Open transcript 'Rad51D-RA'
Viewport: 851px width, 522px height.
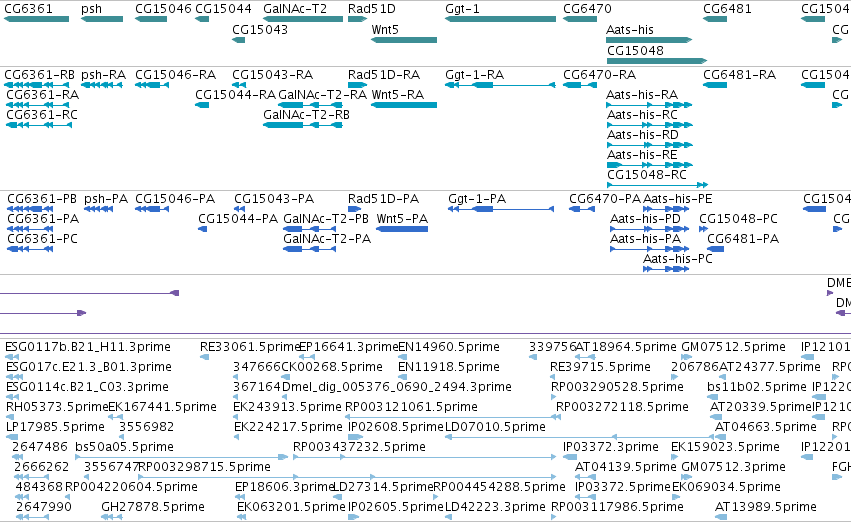coord(384,75)
